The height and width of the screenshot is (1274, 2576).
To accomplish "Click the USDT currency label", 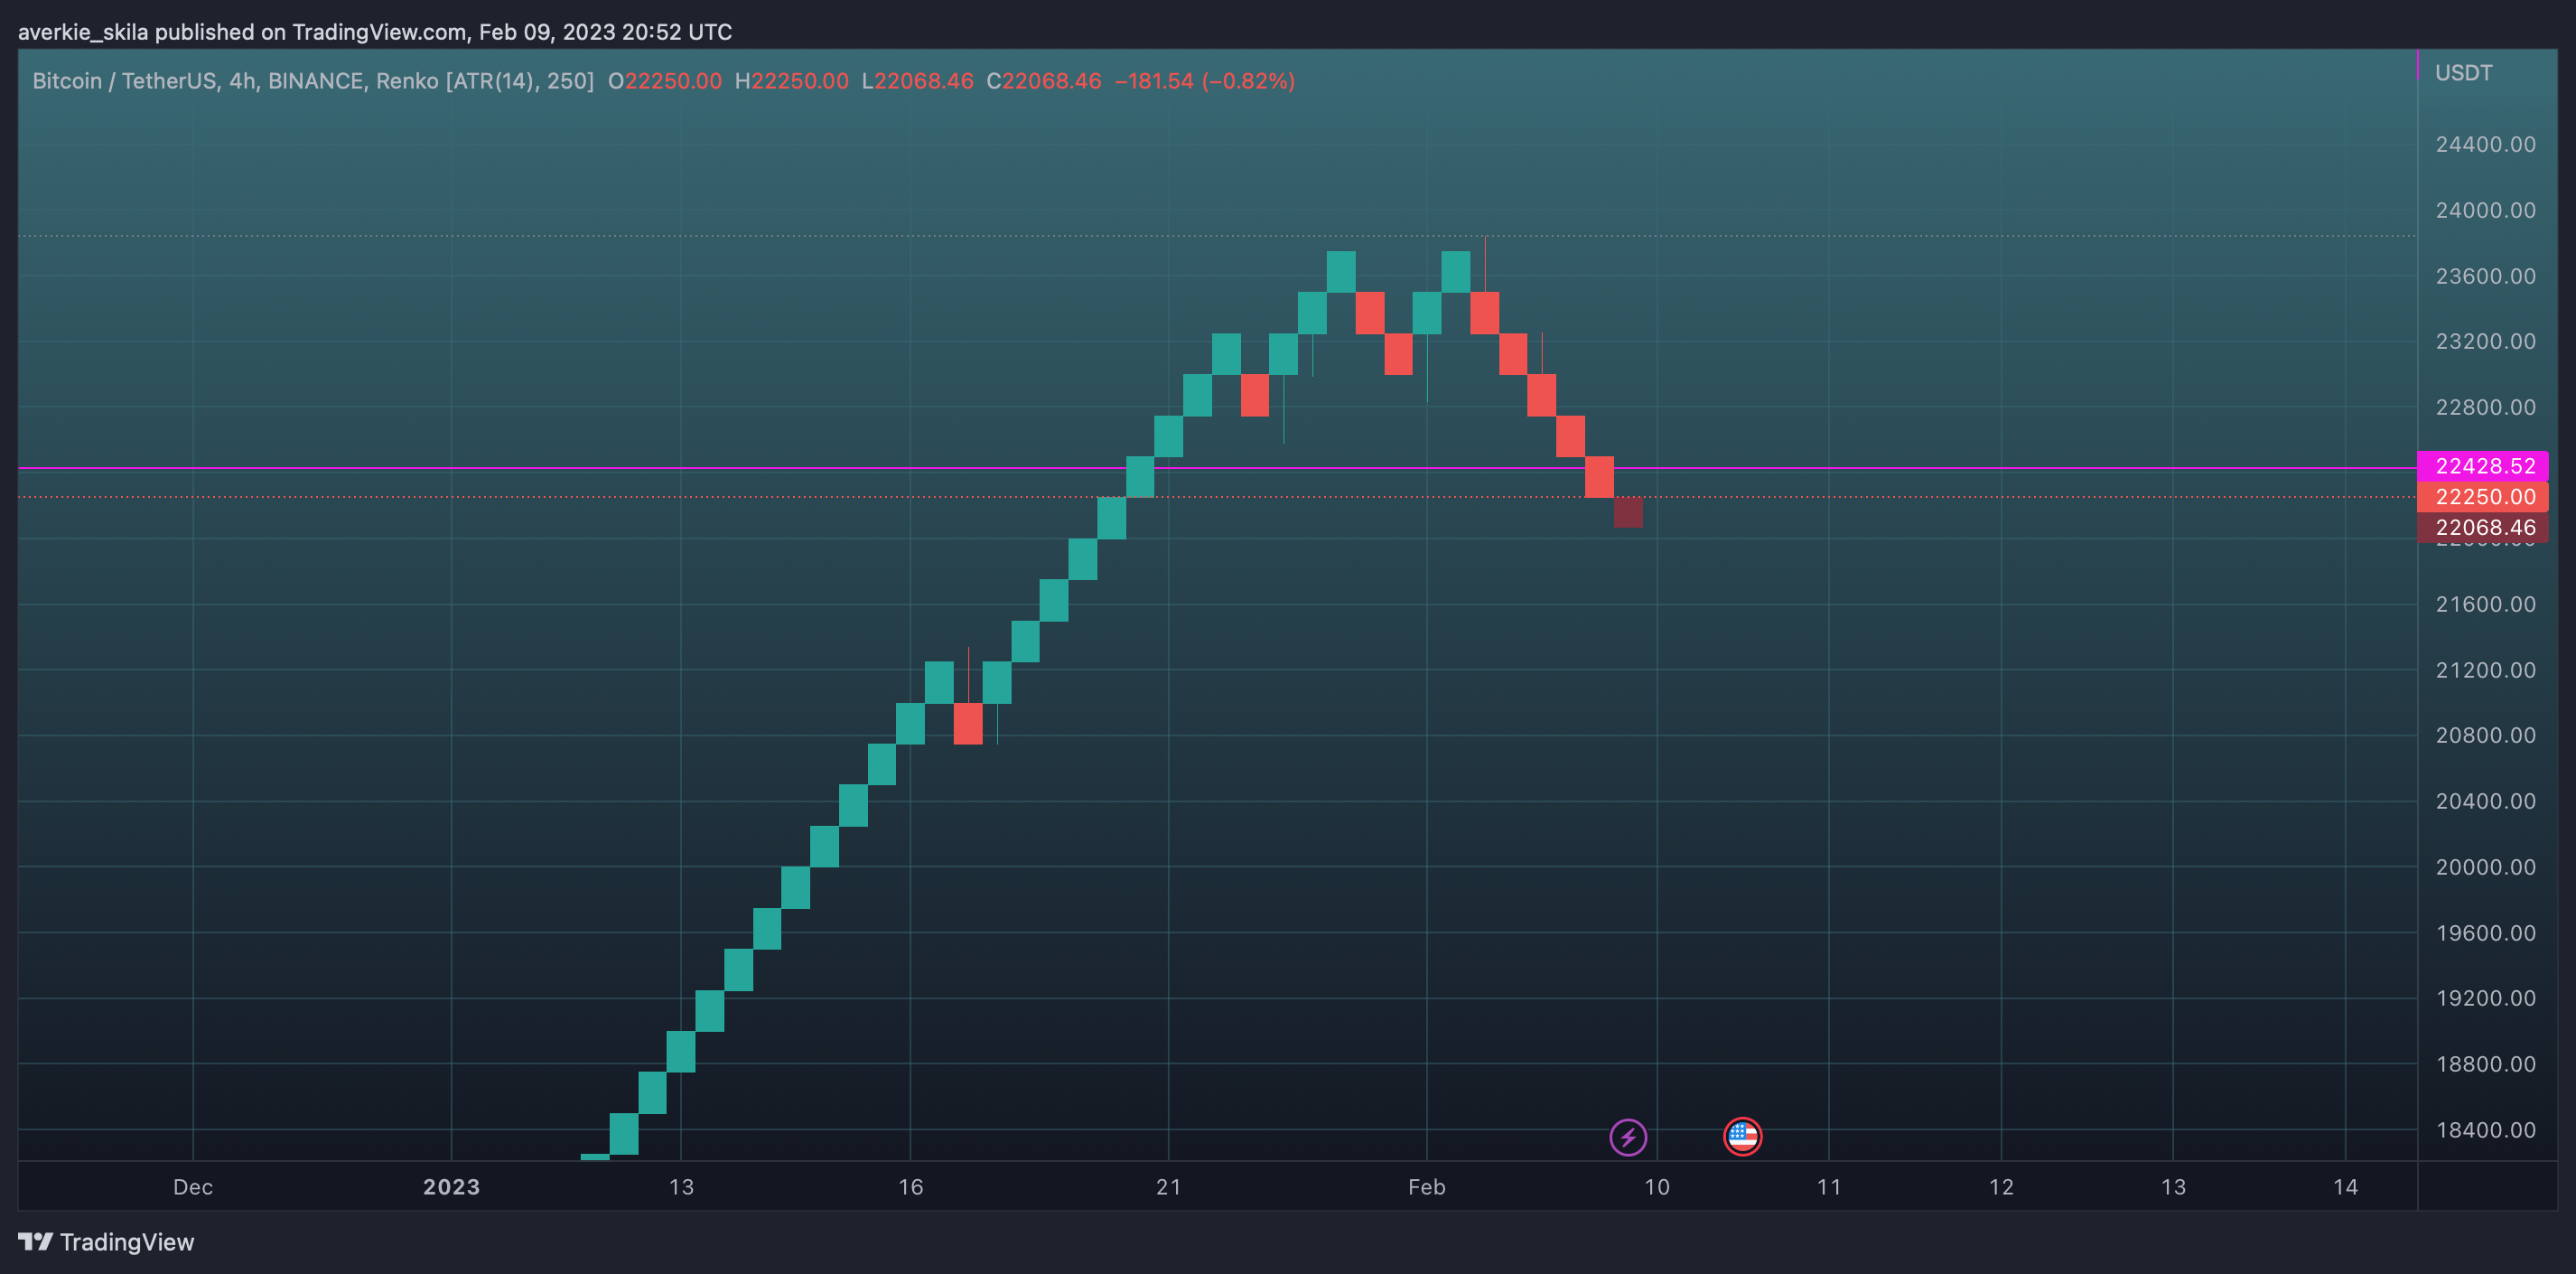I will click(x=2463, y=73).
